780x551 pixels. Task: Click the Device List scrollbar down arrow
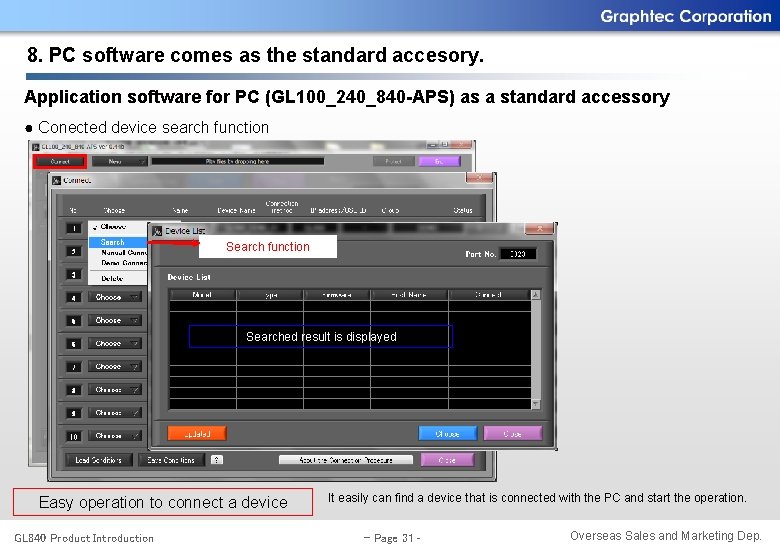[536, 404]
